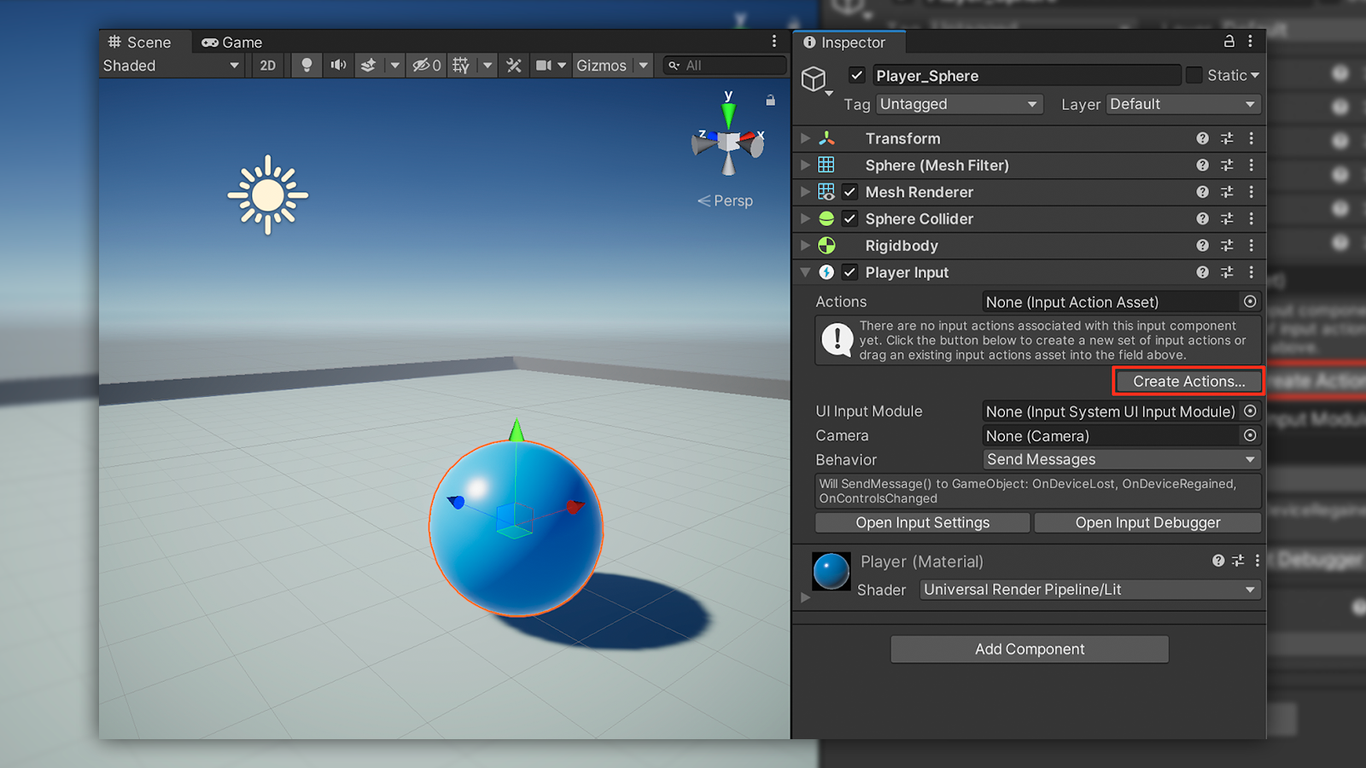The width and height of the screenshot is (1366, 768).
Task: Select the Inspector tab
Action: click(845, 42)
